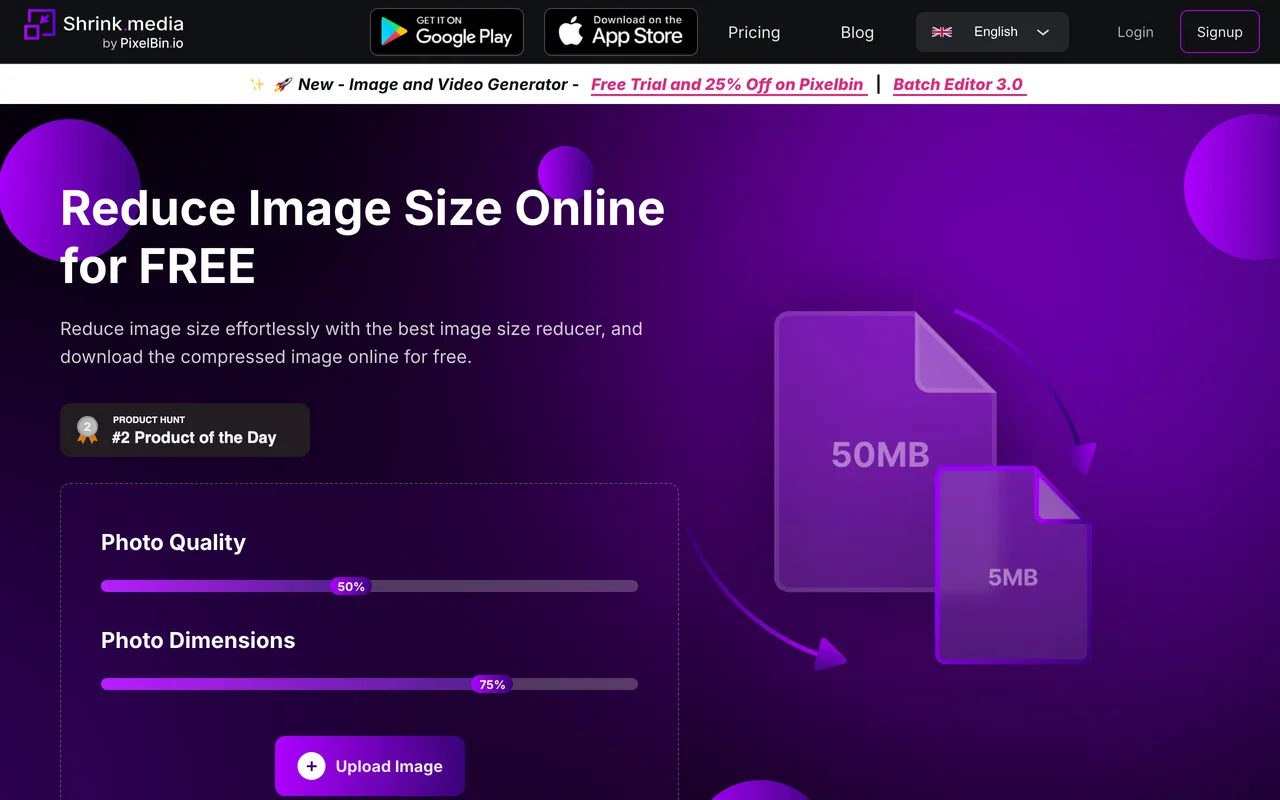Viewport: 1280px width, 800px height.
Task: Click the 50MB file illustration
Action: pyautogui.click(x=881, y=452)
